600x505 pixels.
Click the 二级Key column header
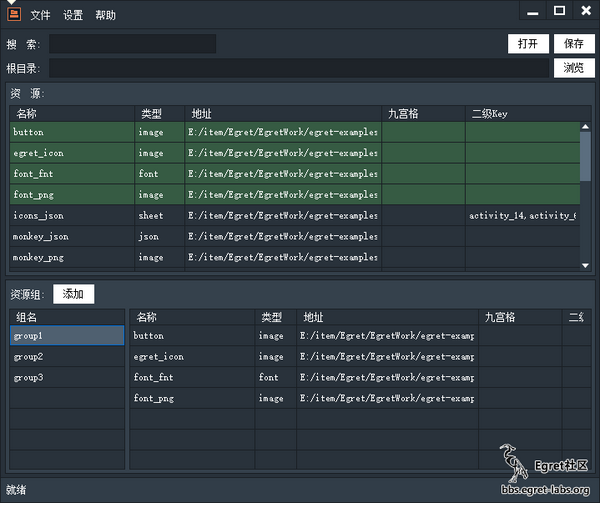(x=528, y=114)
